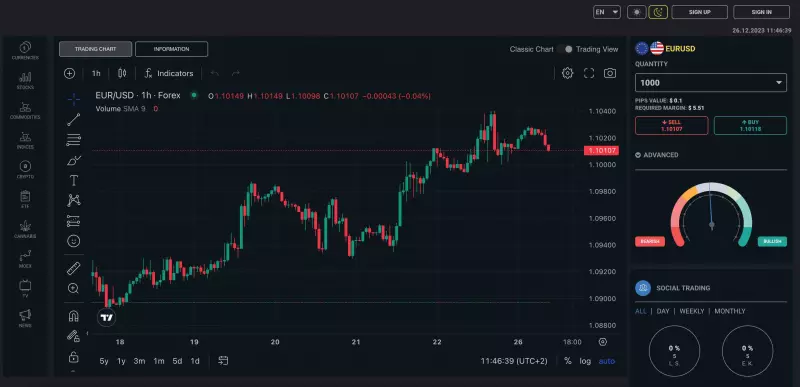The width and height of the screenshot is (800, 387).
Task: Toggle Classic Chart / Trading View switch
Action: coord(565,49)
